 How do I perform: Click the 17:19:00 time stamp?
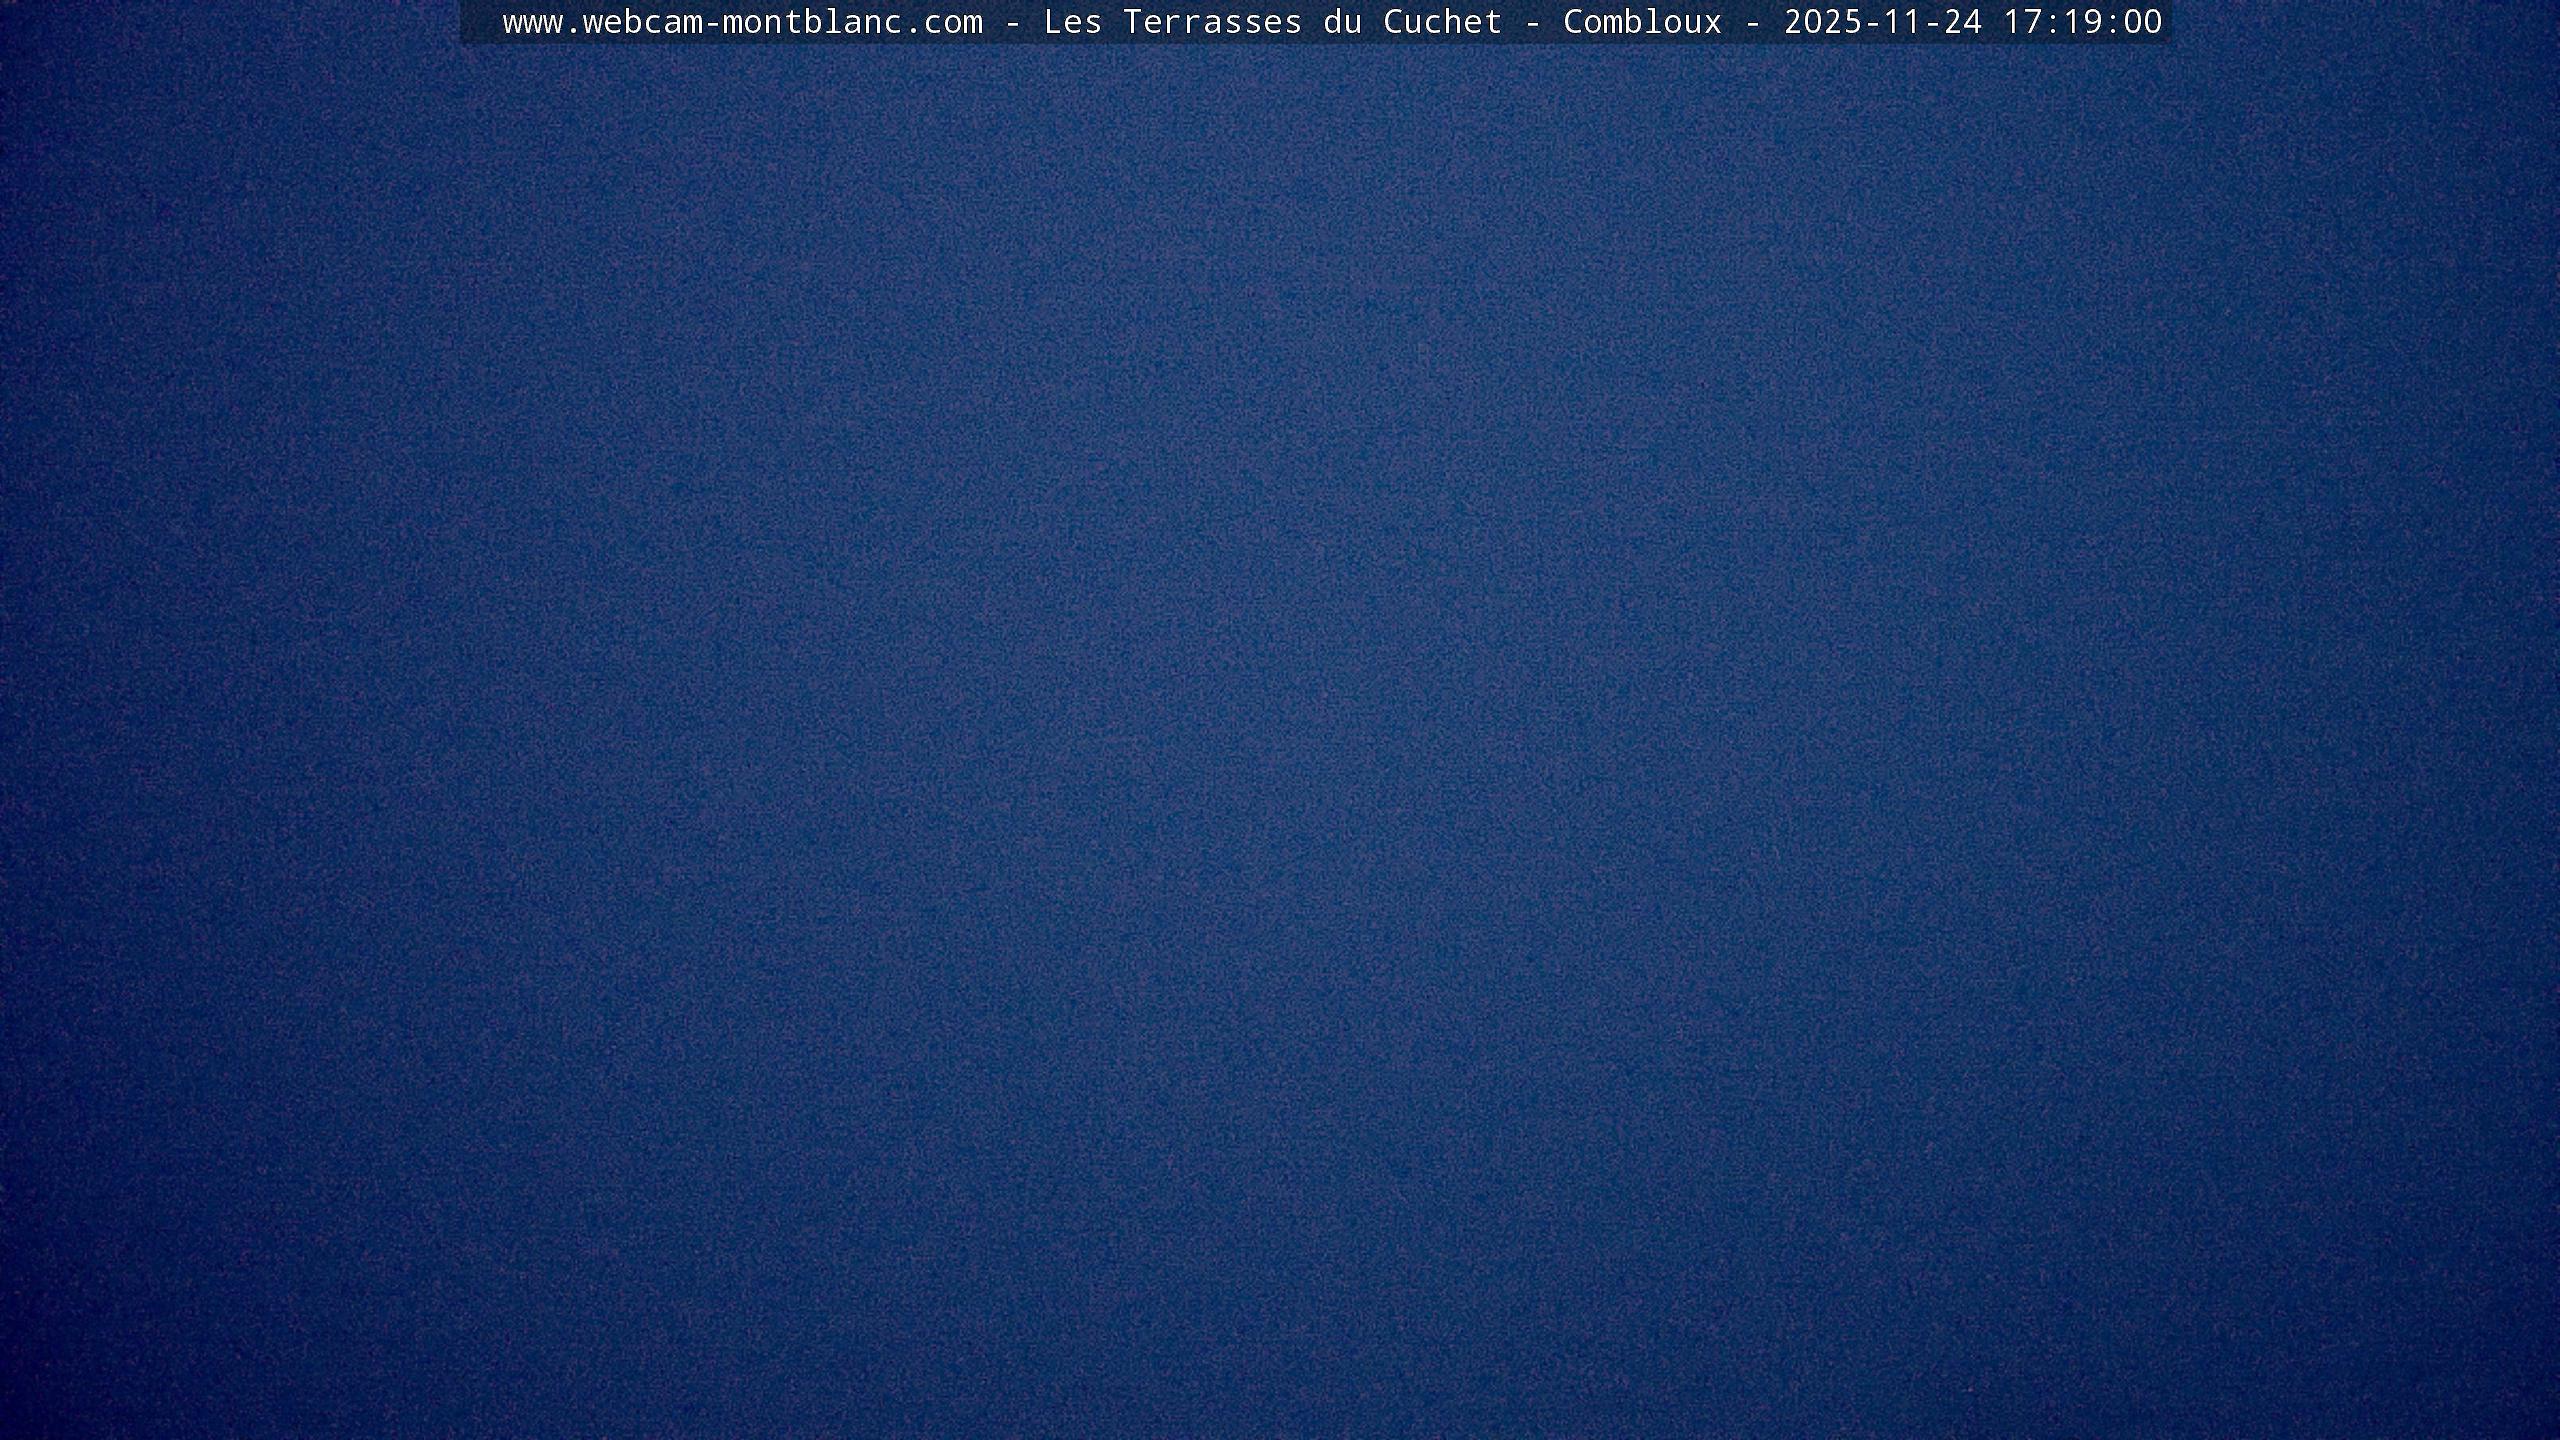click(2082, 22)
